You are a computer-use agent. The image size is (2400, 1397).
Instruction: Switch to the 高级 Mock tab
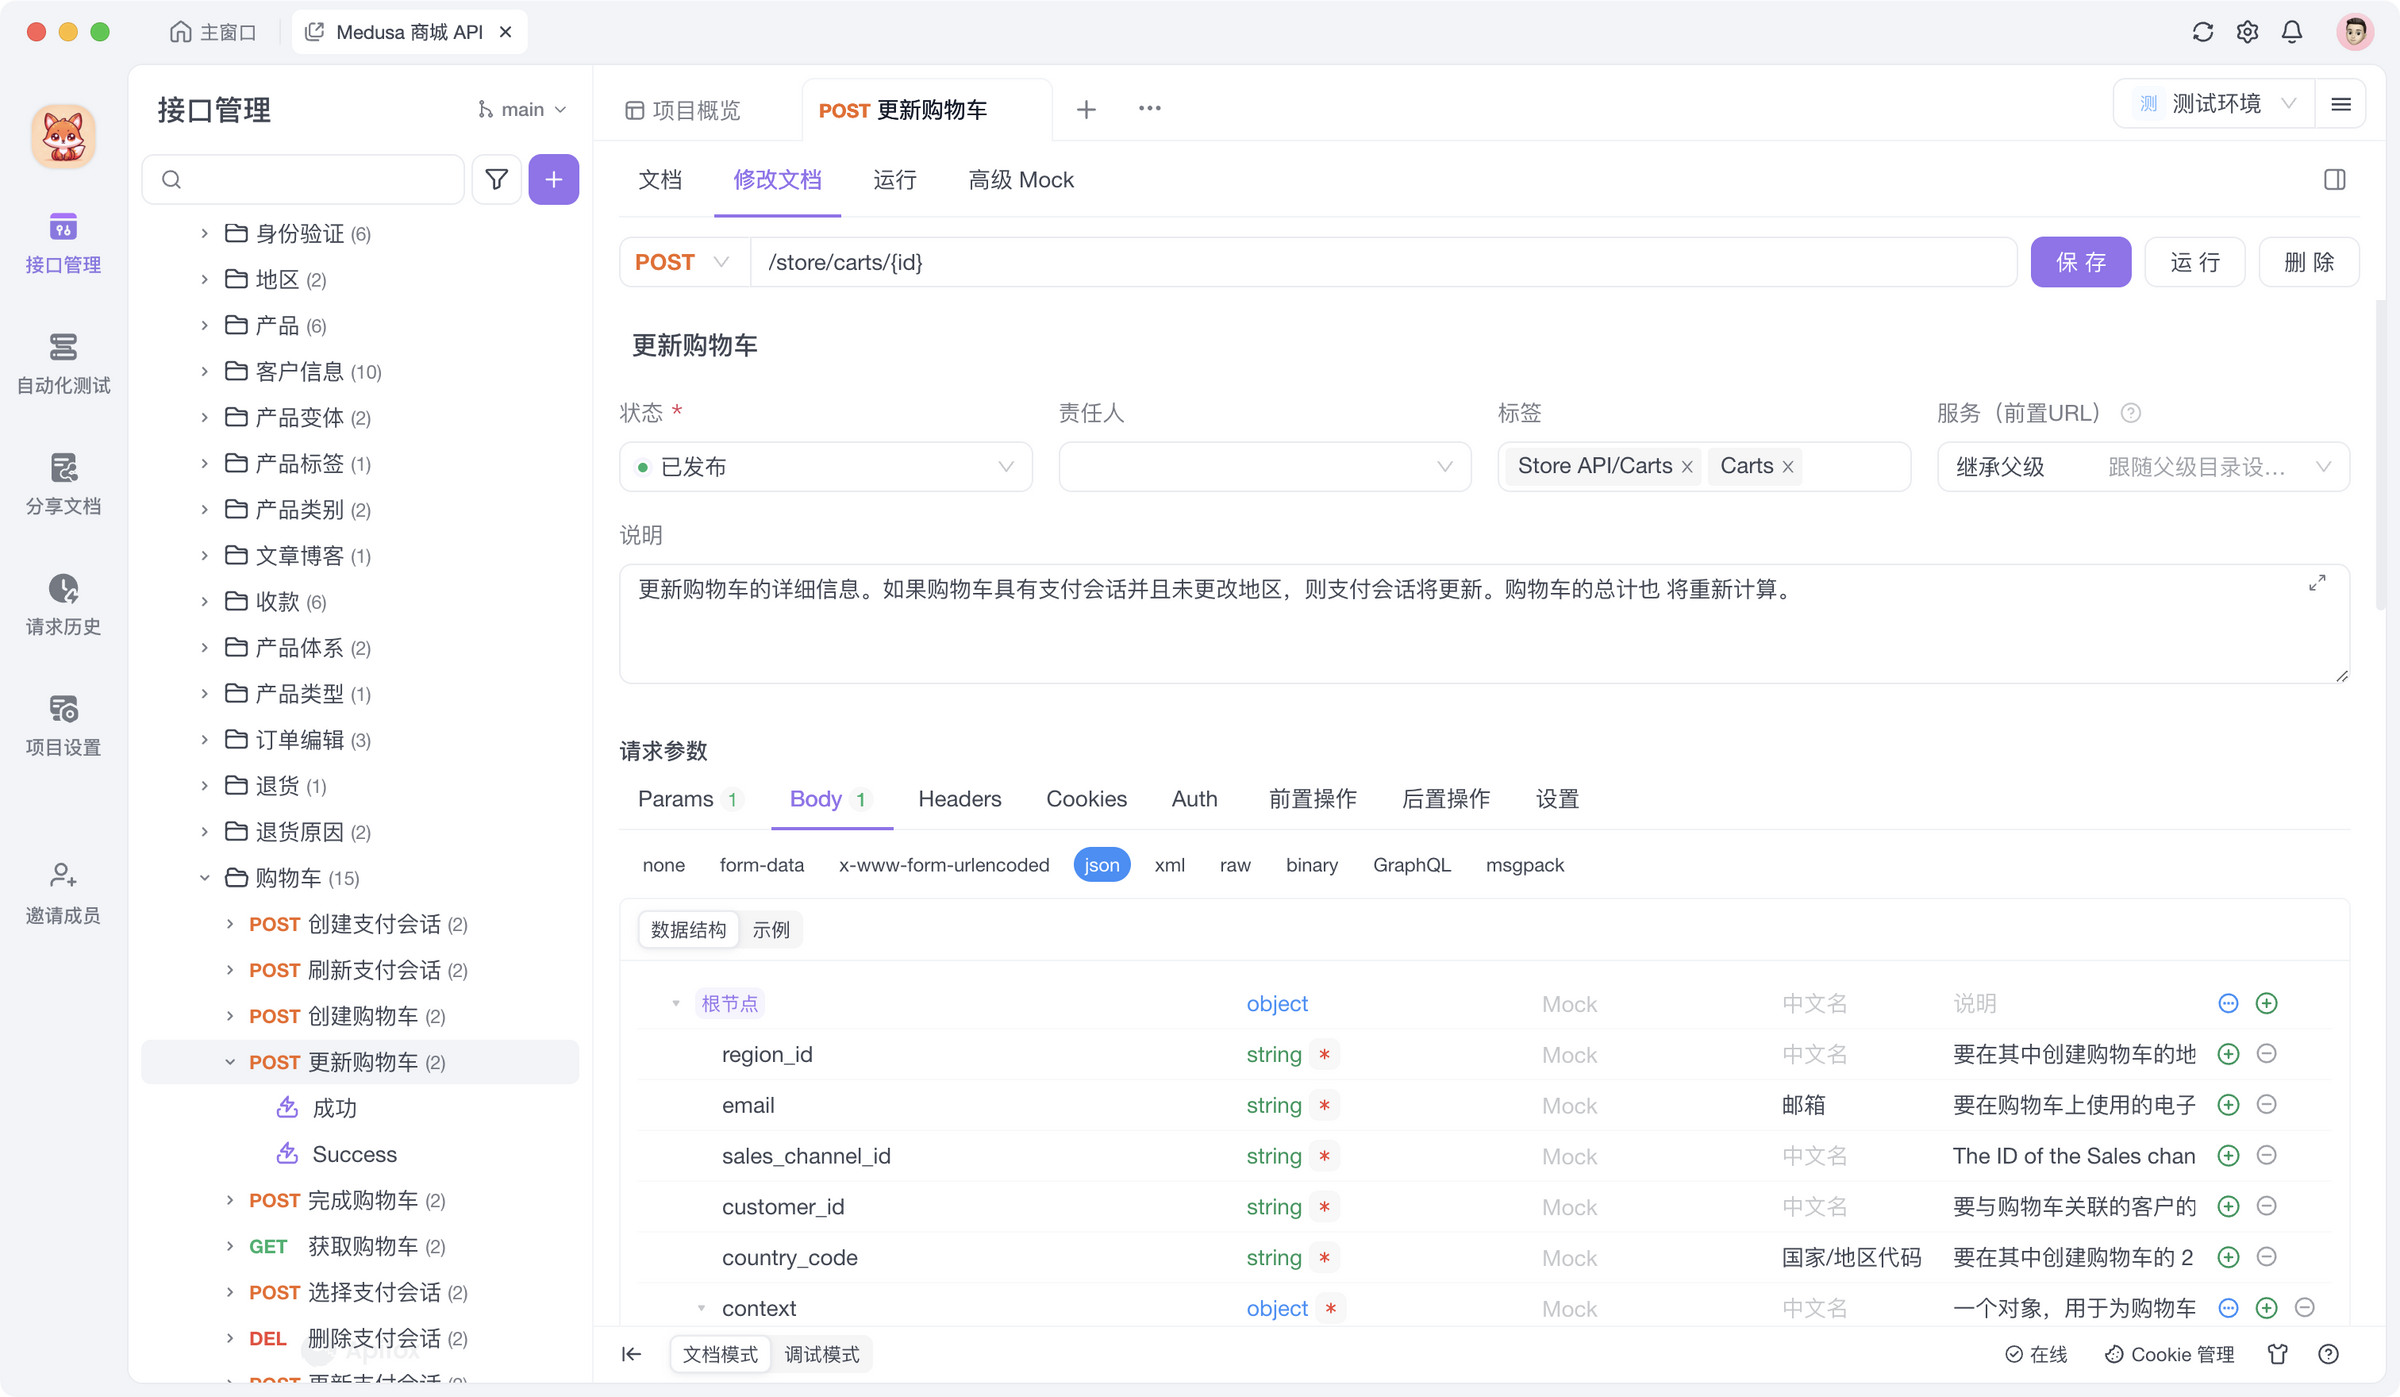(1020, 180)
